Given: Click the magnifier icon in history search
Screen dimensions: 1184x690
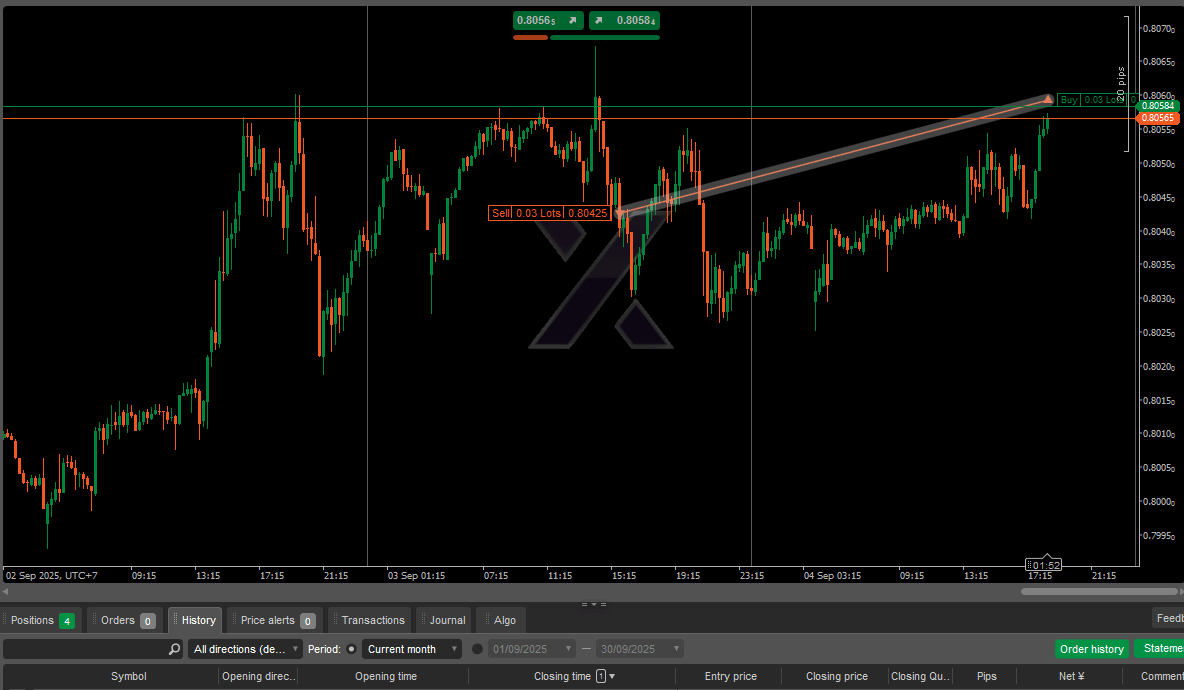Looking at the screenshot, I should (x=175, y=649).
